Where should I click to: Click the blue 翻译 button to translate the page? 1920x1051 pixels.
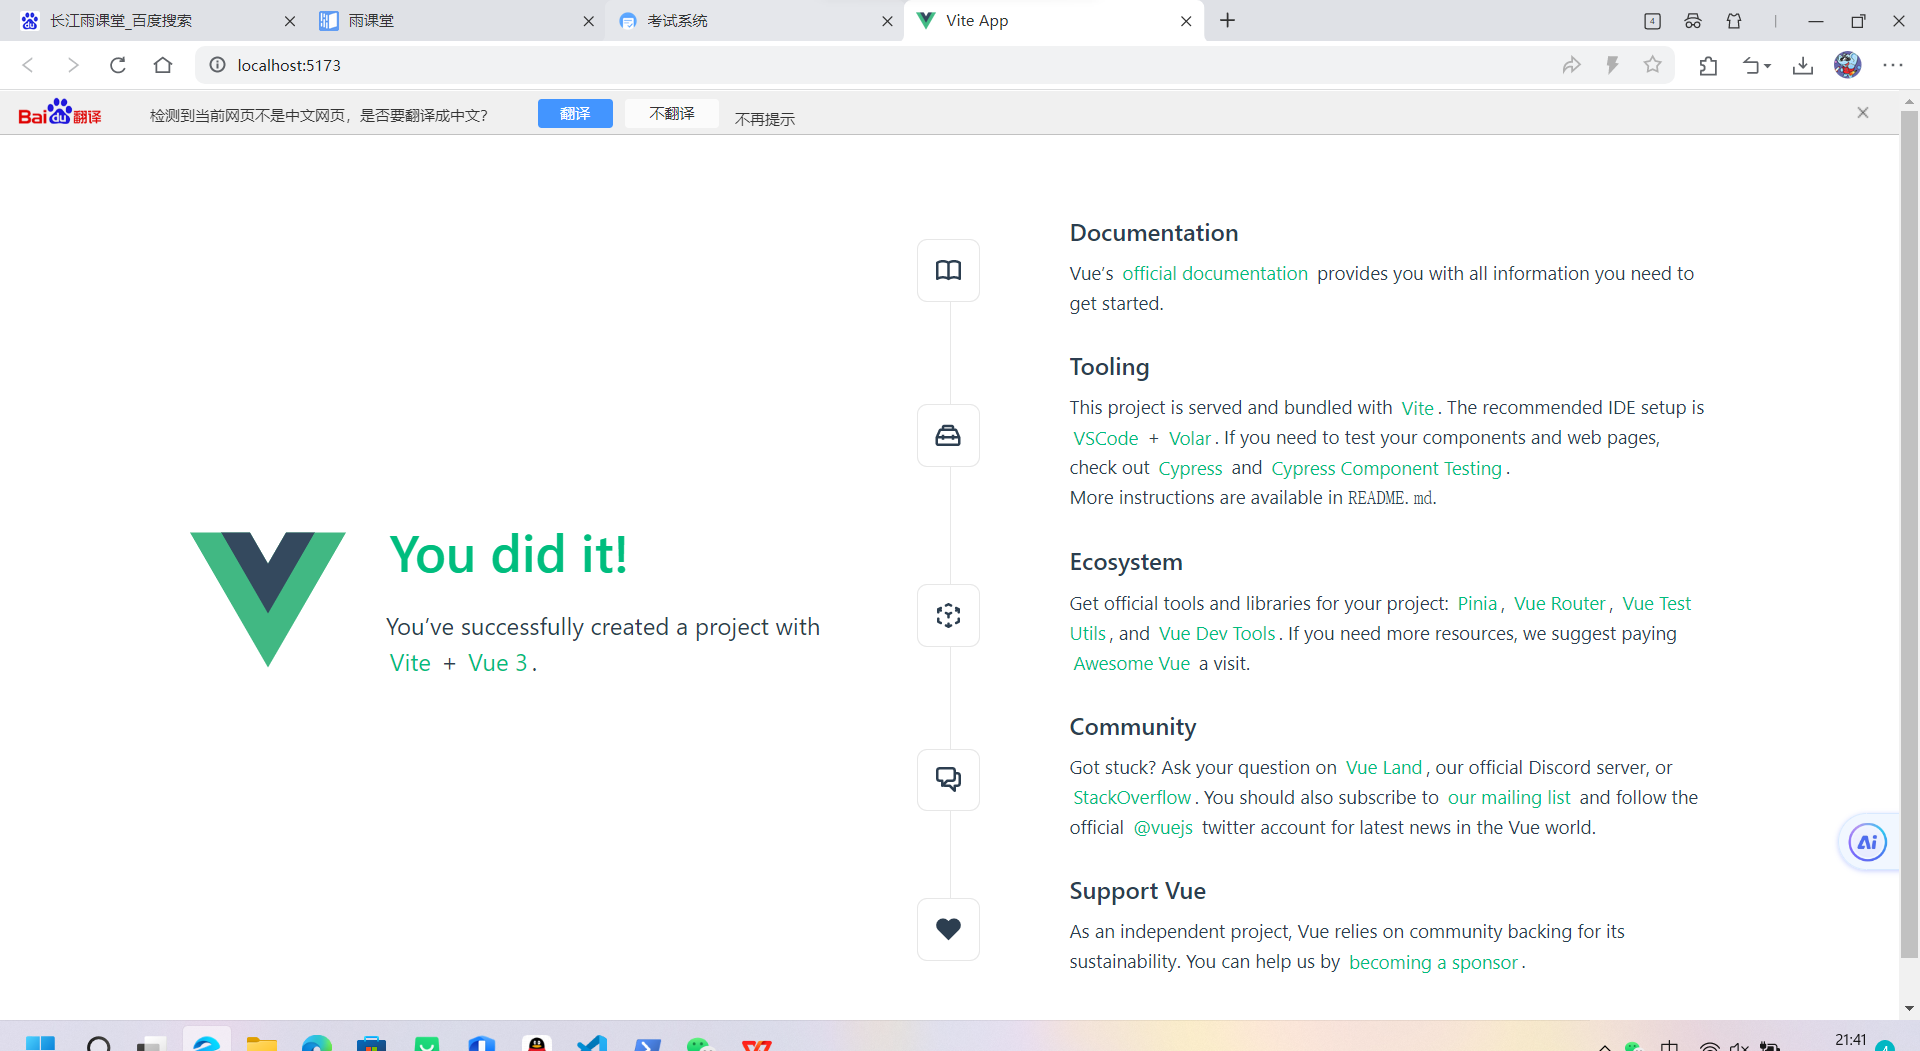coord(575,113)
